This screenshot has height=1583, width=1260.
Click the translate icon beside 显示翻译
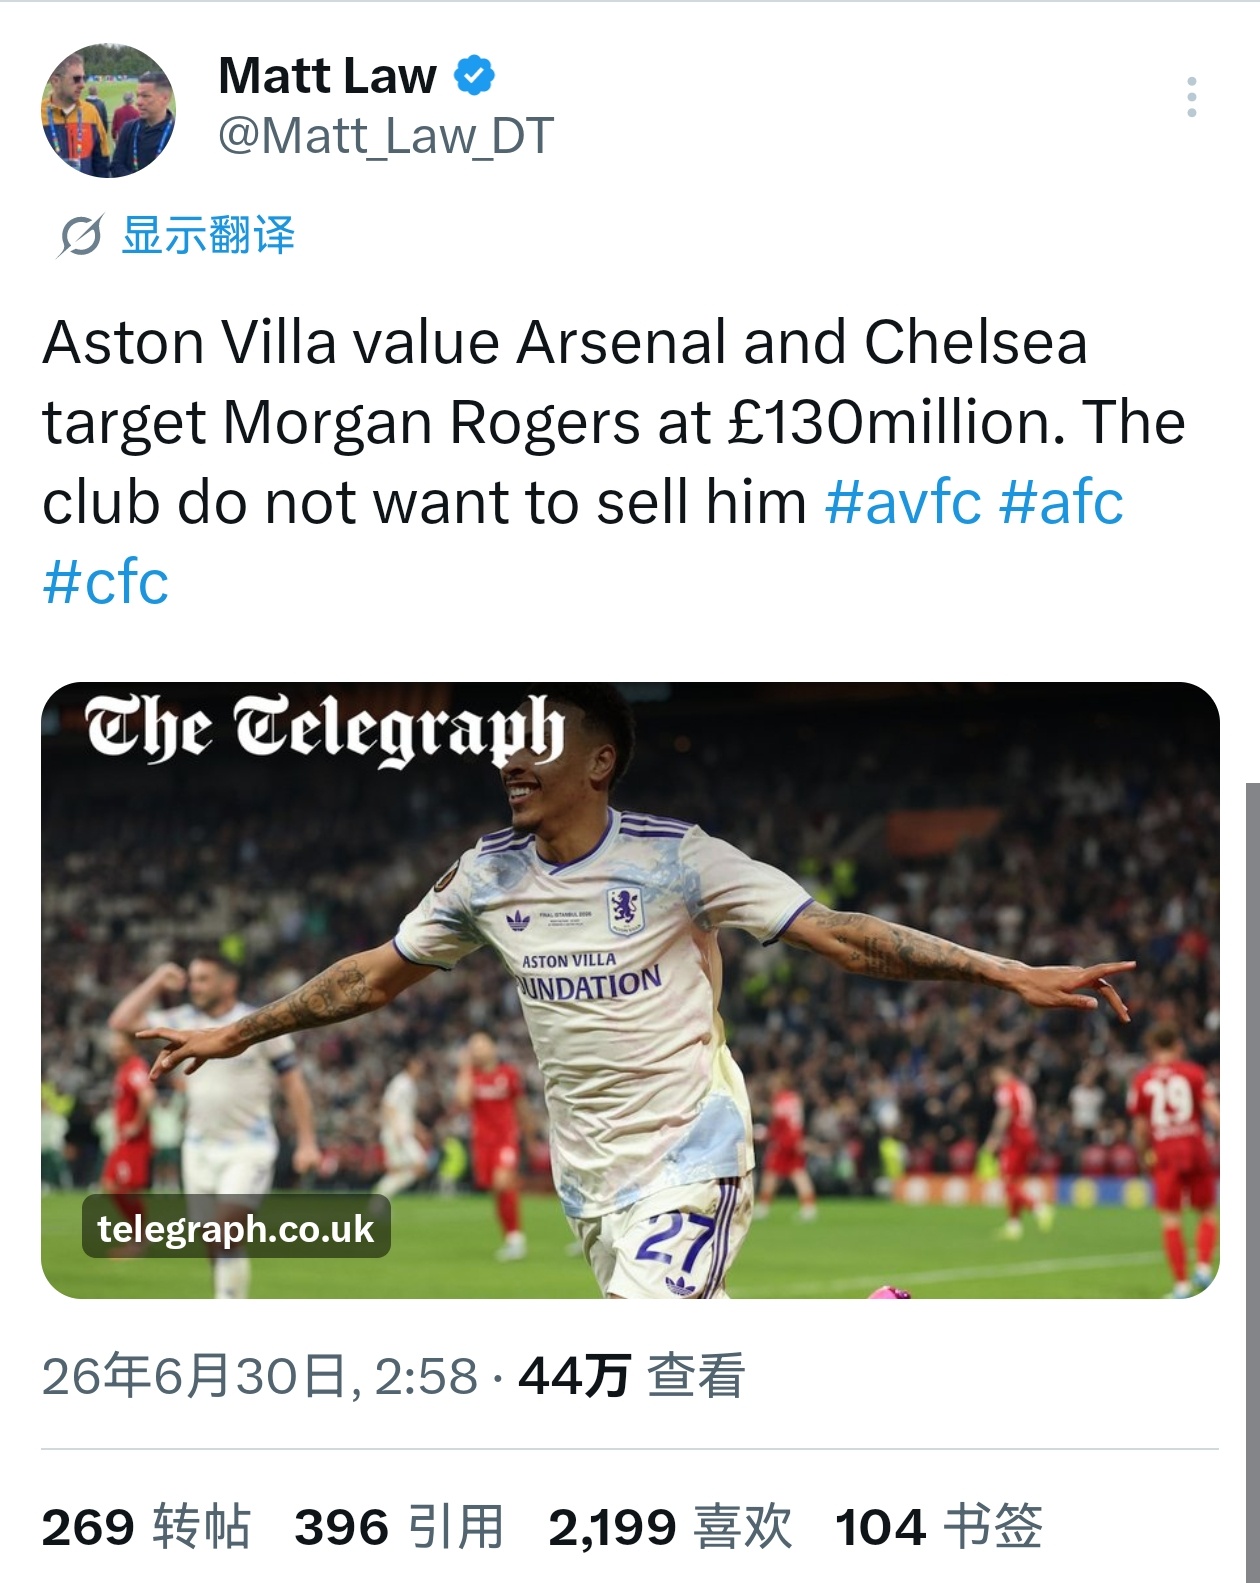pos(80,236)
